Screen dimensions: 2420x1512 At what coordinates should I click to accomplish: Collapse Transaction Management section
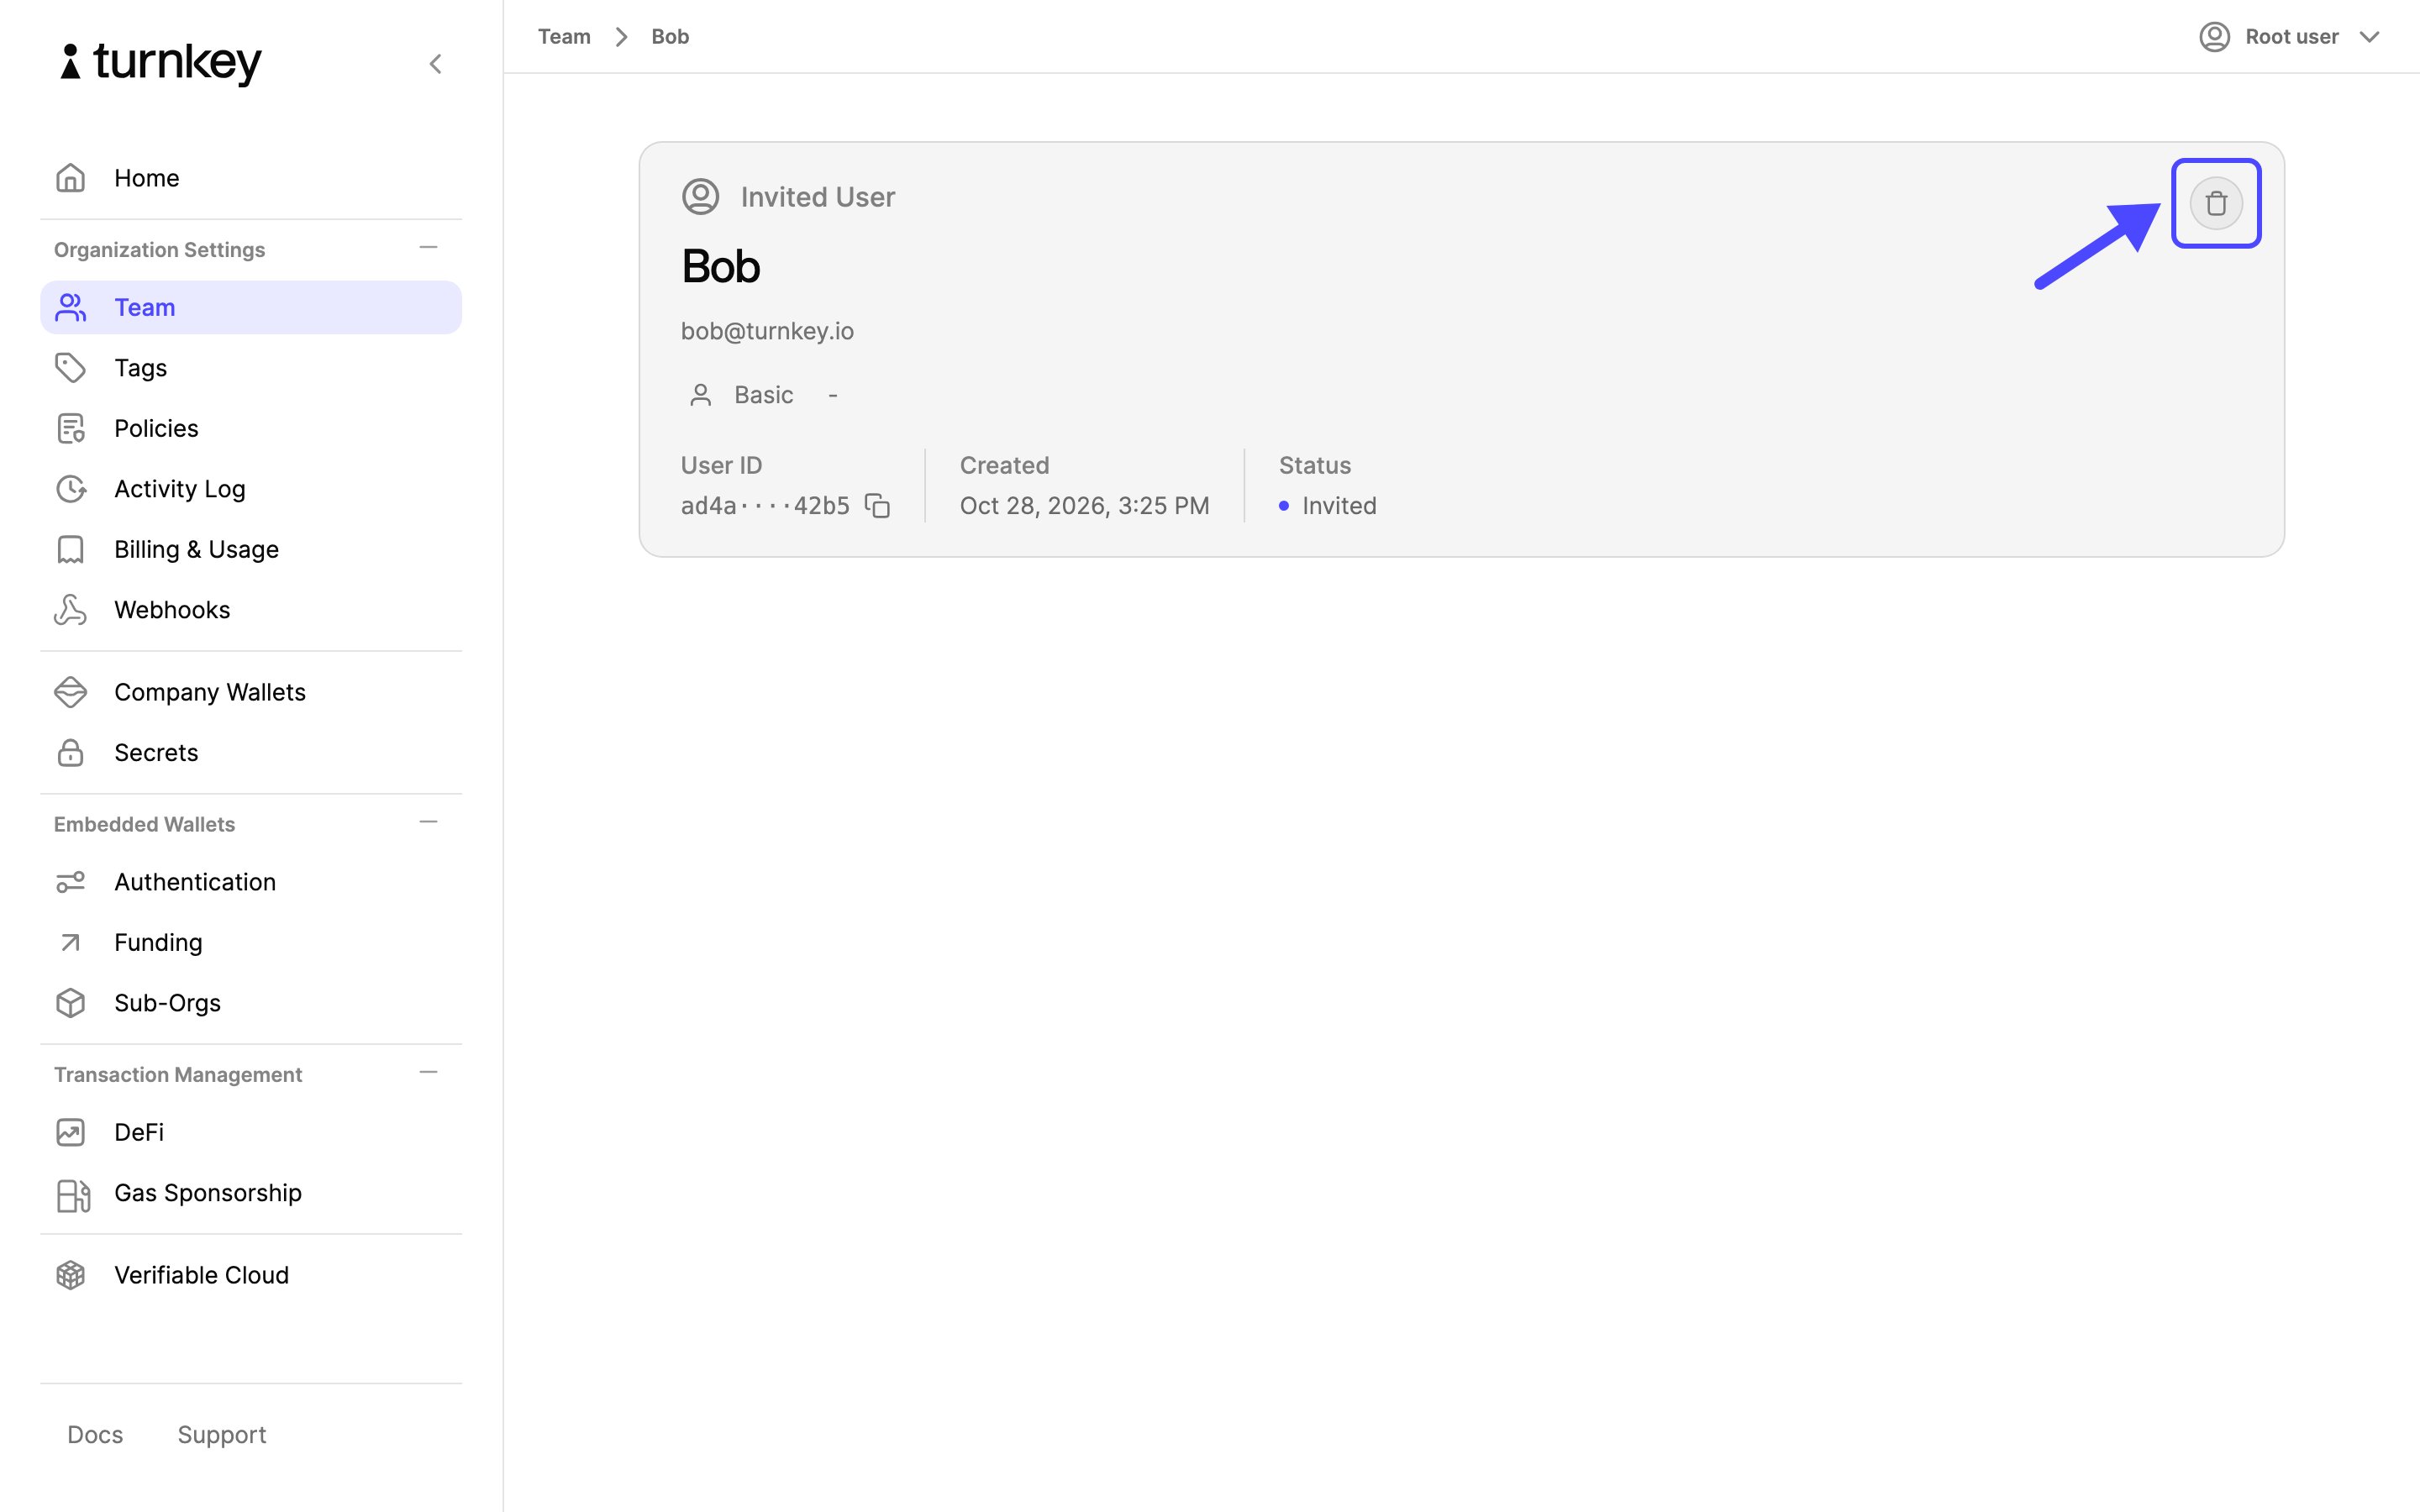click(x=429, y=1073)
